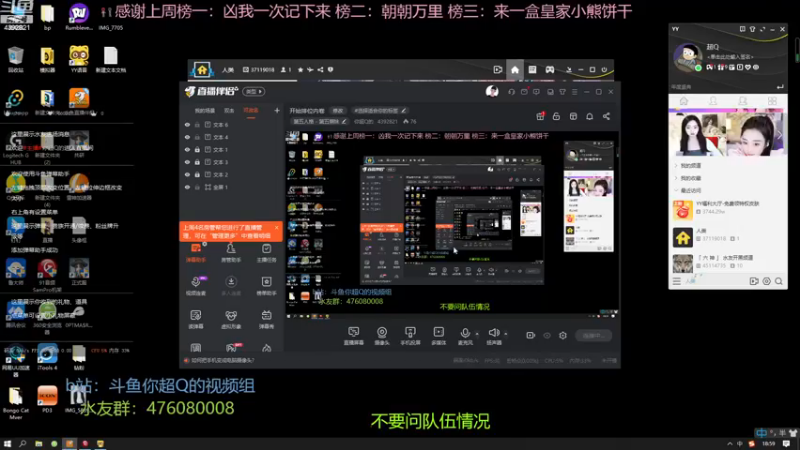Hide the 全屏 1 source layer
This screenshot has height=450, width=800.
187,187
